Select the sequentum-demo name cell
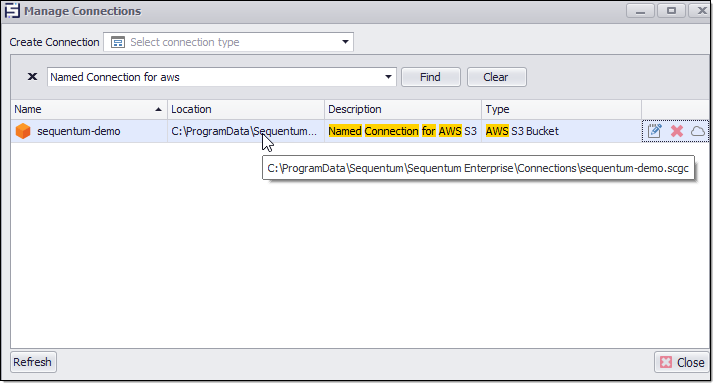This screenshot has width=716, height=386. [x=89, y=131]
